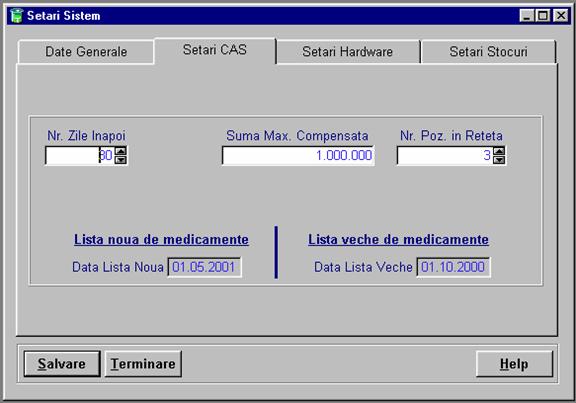Focus the Nr. Zile Inapoi input field
The image size is (576, 403).
pyautogui.click(x=80, y=155)
